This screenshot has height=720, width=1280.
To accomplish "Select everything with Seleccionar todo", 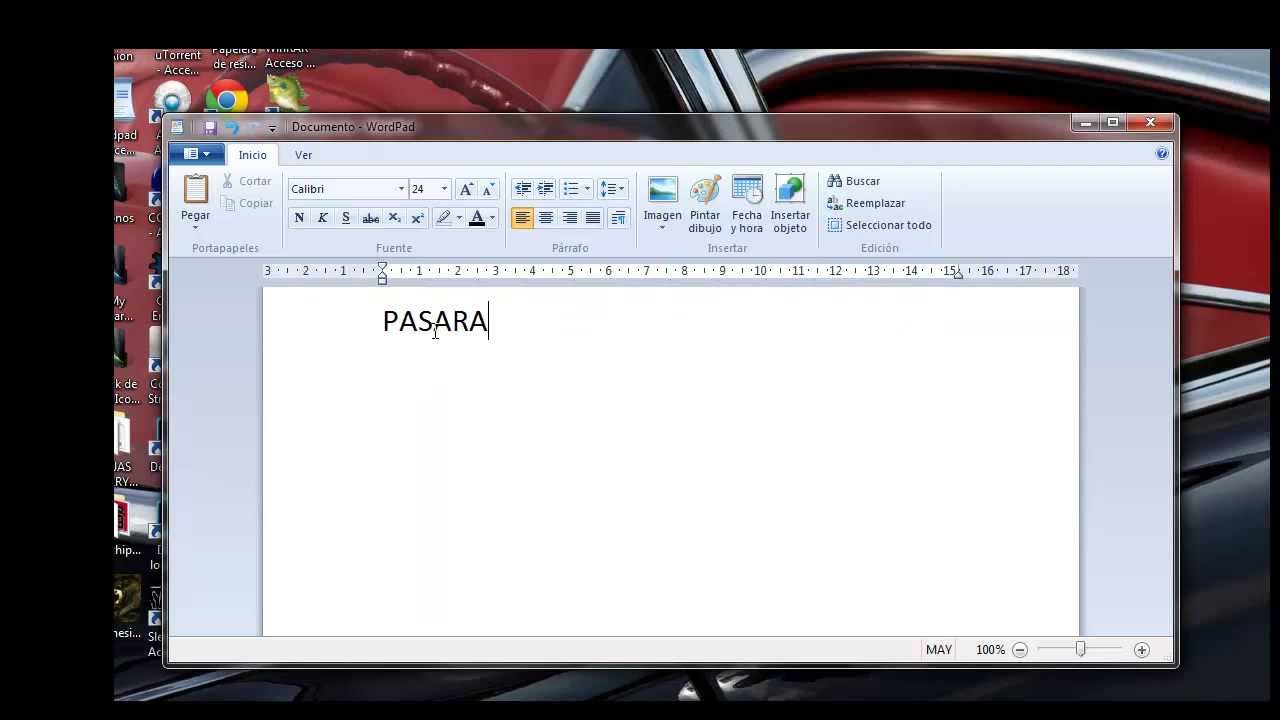I will pyautogui.click(x=880, y=225).
